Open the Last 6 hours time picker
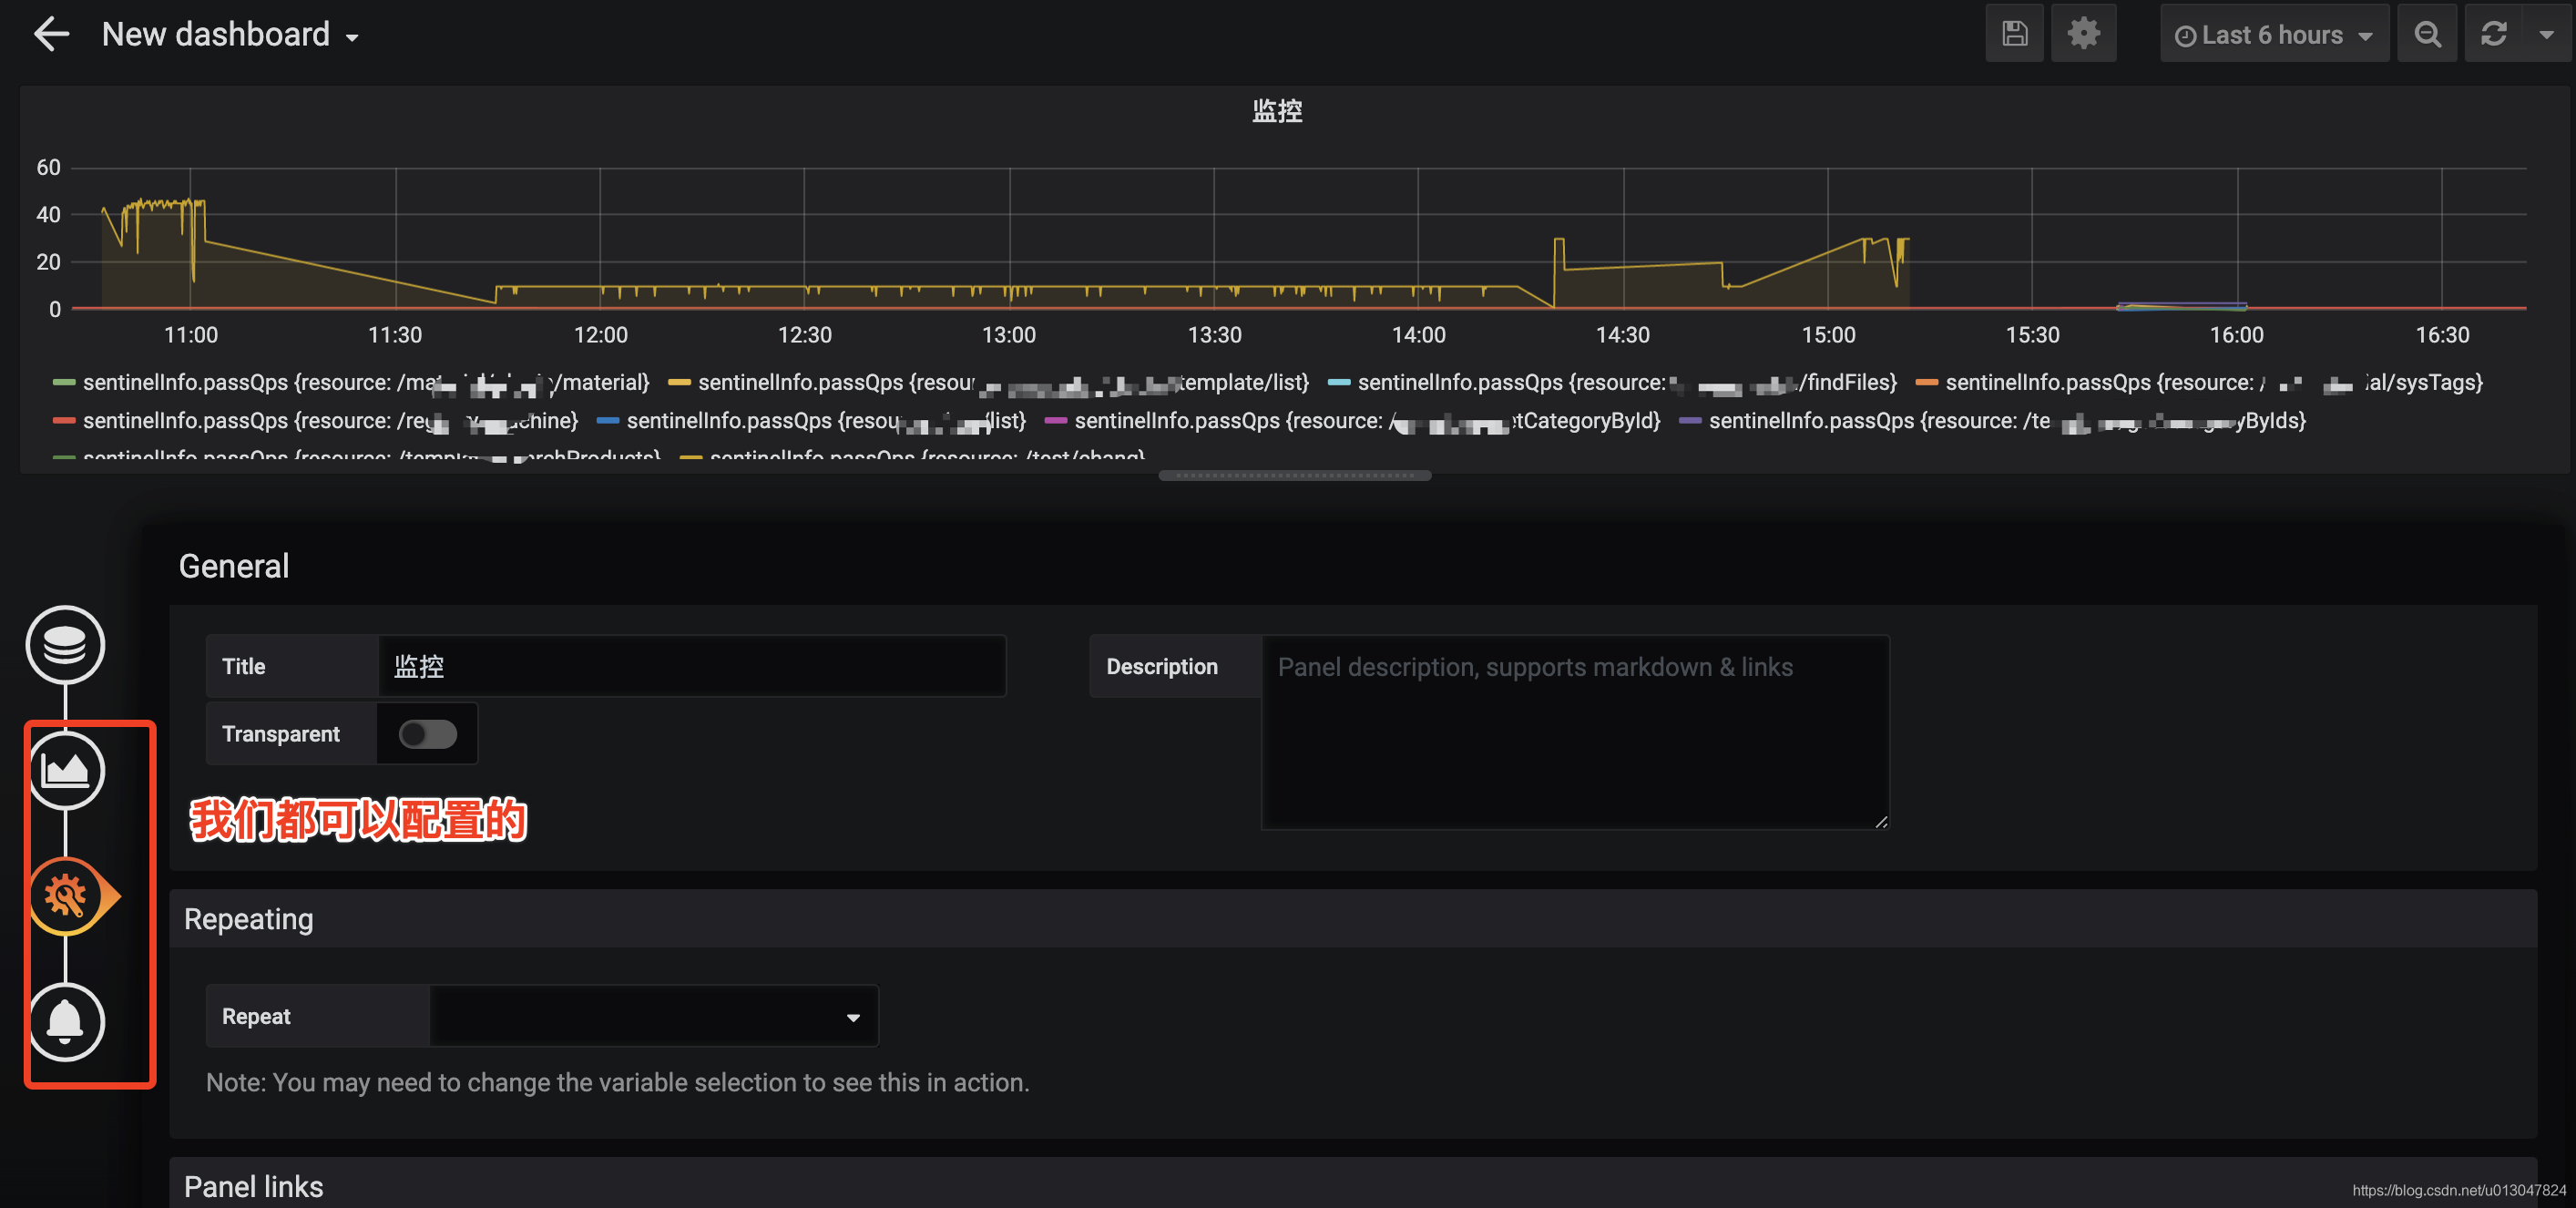 [x=2273, y=35]
